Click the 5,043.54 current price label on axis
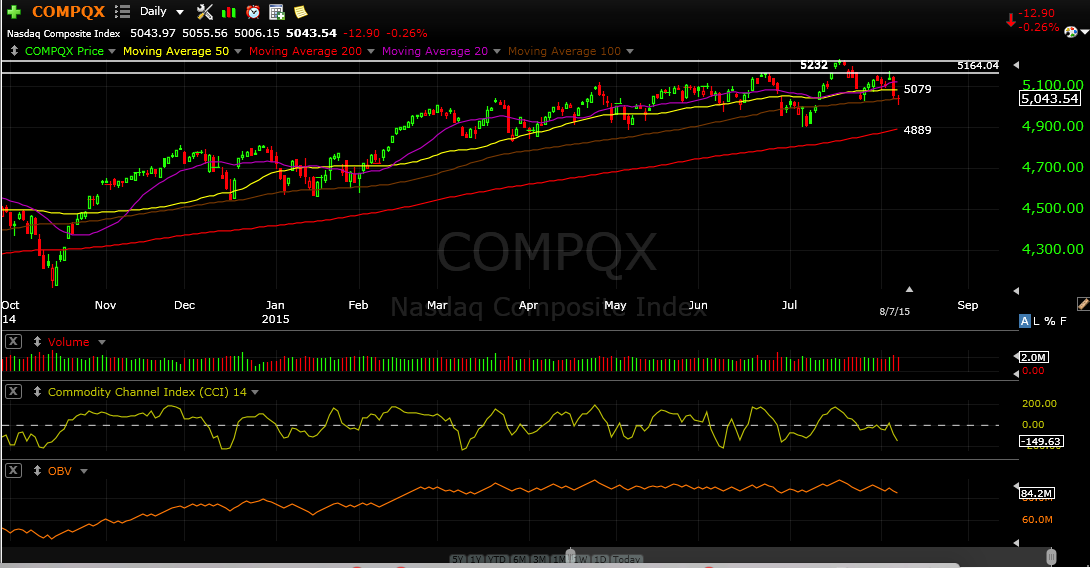This screenshot has height=568, width=1090. [x=1050, y=99]
